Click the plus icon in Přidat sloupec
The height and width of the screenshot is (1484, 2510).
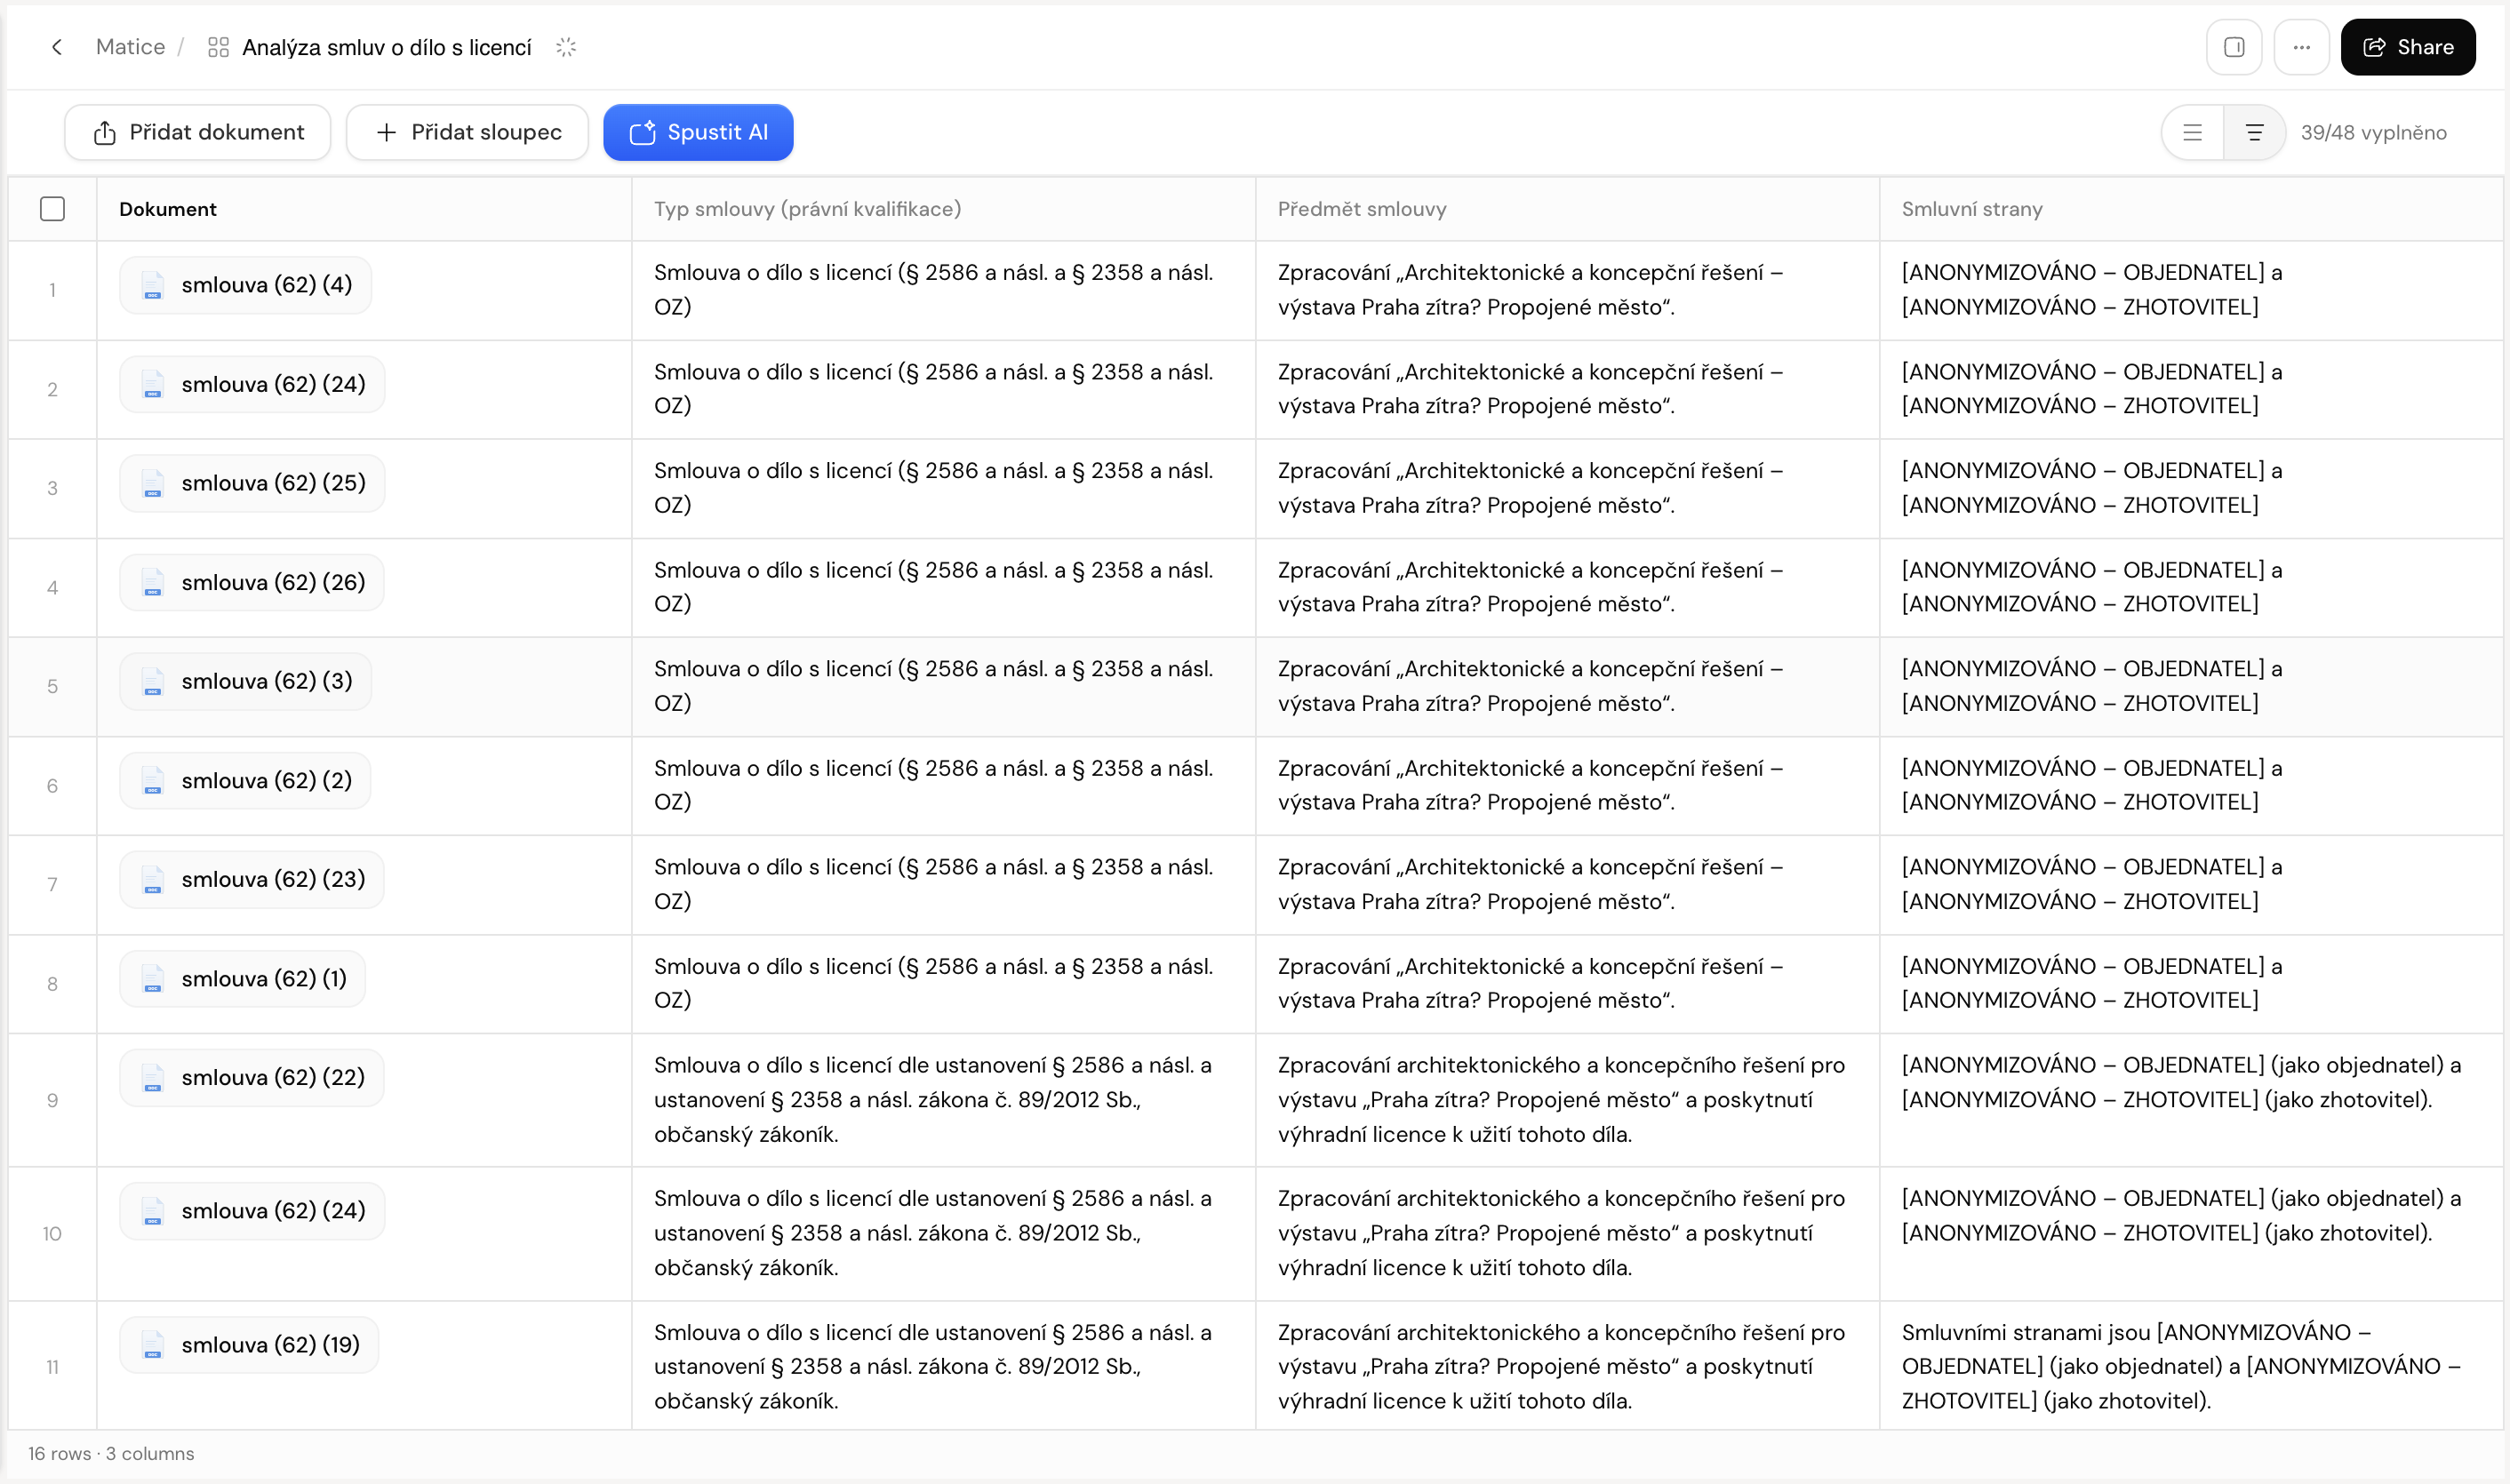[x=386, y=132]
